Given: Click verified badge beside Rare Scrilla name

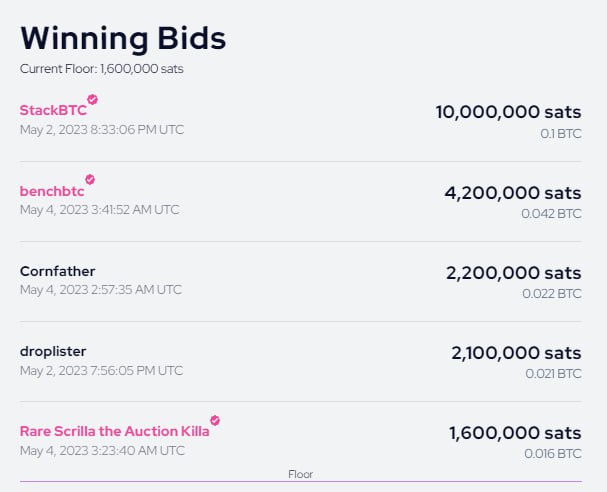Looking at the screenshot, I should pyautogui.click(x=215, y=420).
